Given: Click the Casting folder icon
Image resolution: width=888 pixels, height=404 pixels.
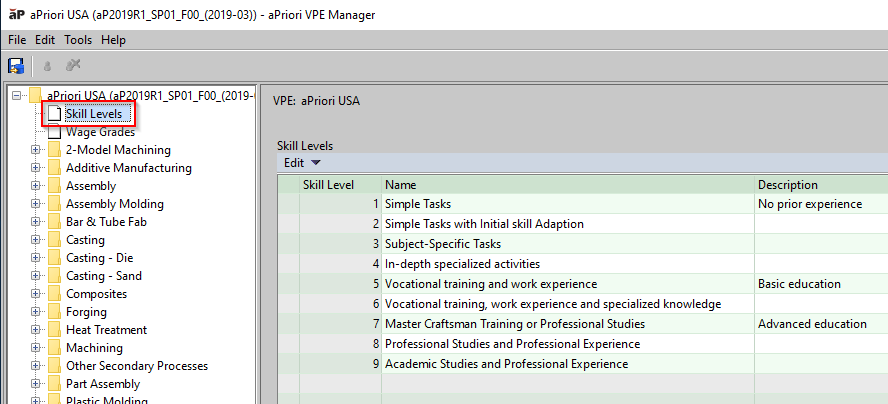Looking at the screenshot, I should (54, 240).
